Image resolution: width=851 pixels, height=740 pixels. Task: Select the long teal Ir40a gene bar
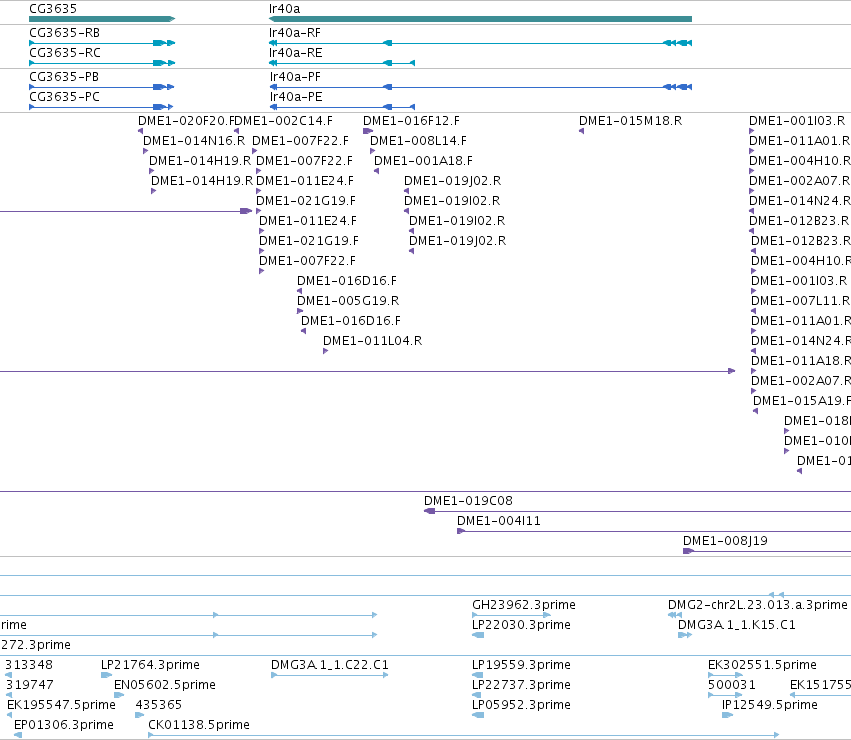coord(480,19)
